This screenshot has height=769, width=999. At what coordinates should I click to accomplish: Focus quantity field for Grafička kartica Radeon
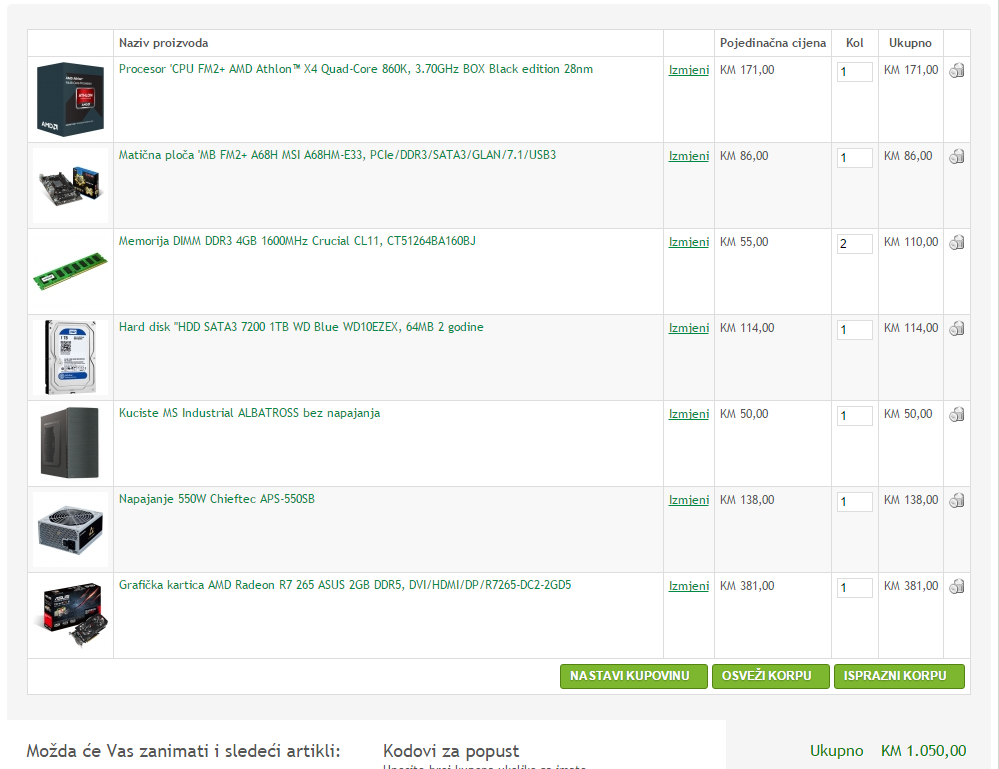[x=854, y=587]
